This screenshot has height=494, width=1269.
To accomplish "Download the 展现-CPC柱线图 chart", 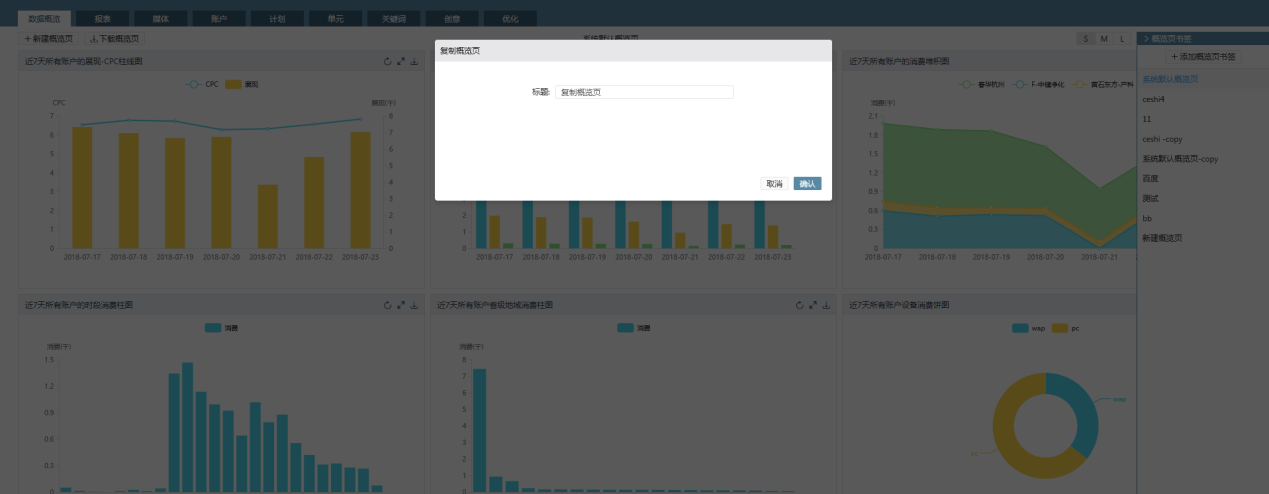I will (x=414, y=61).
